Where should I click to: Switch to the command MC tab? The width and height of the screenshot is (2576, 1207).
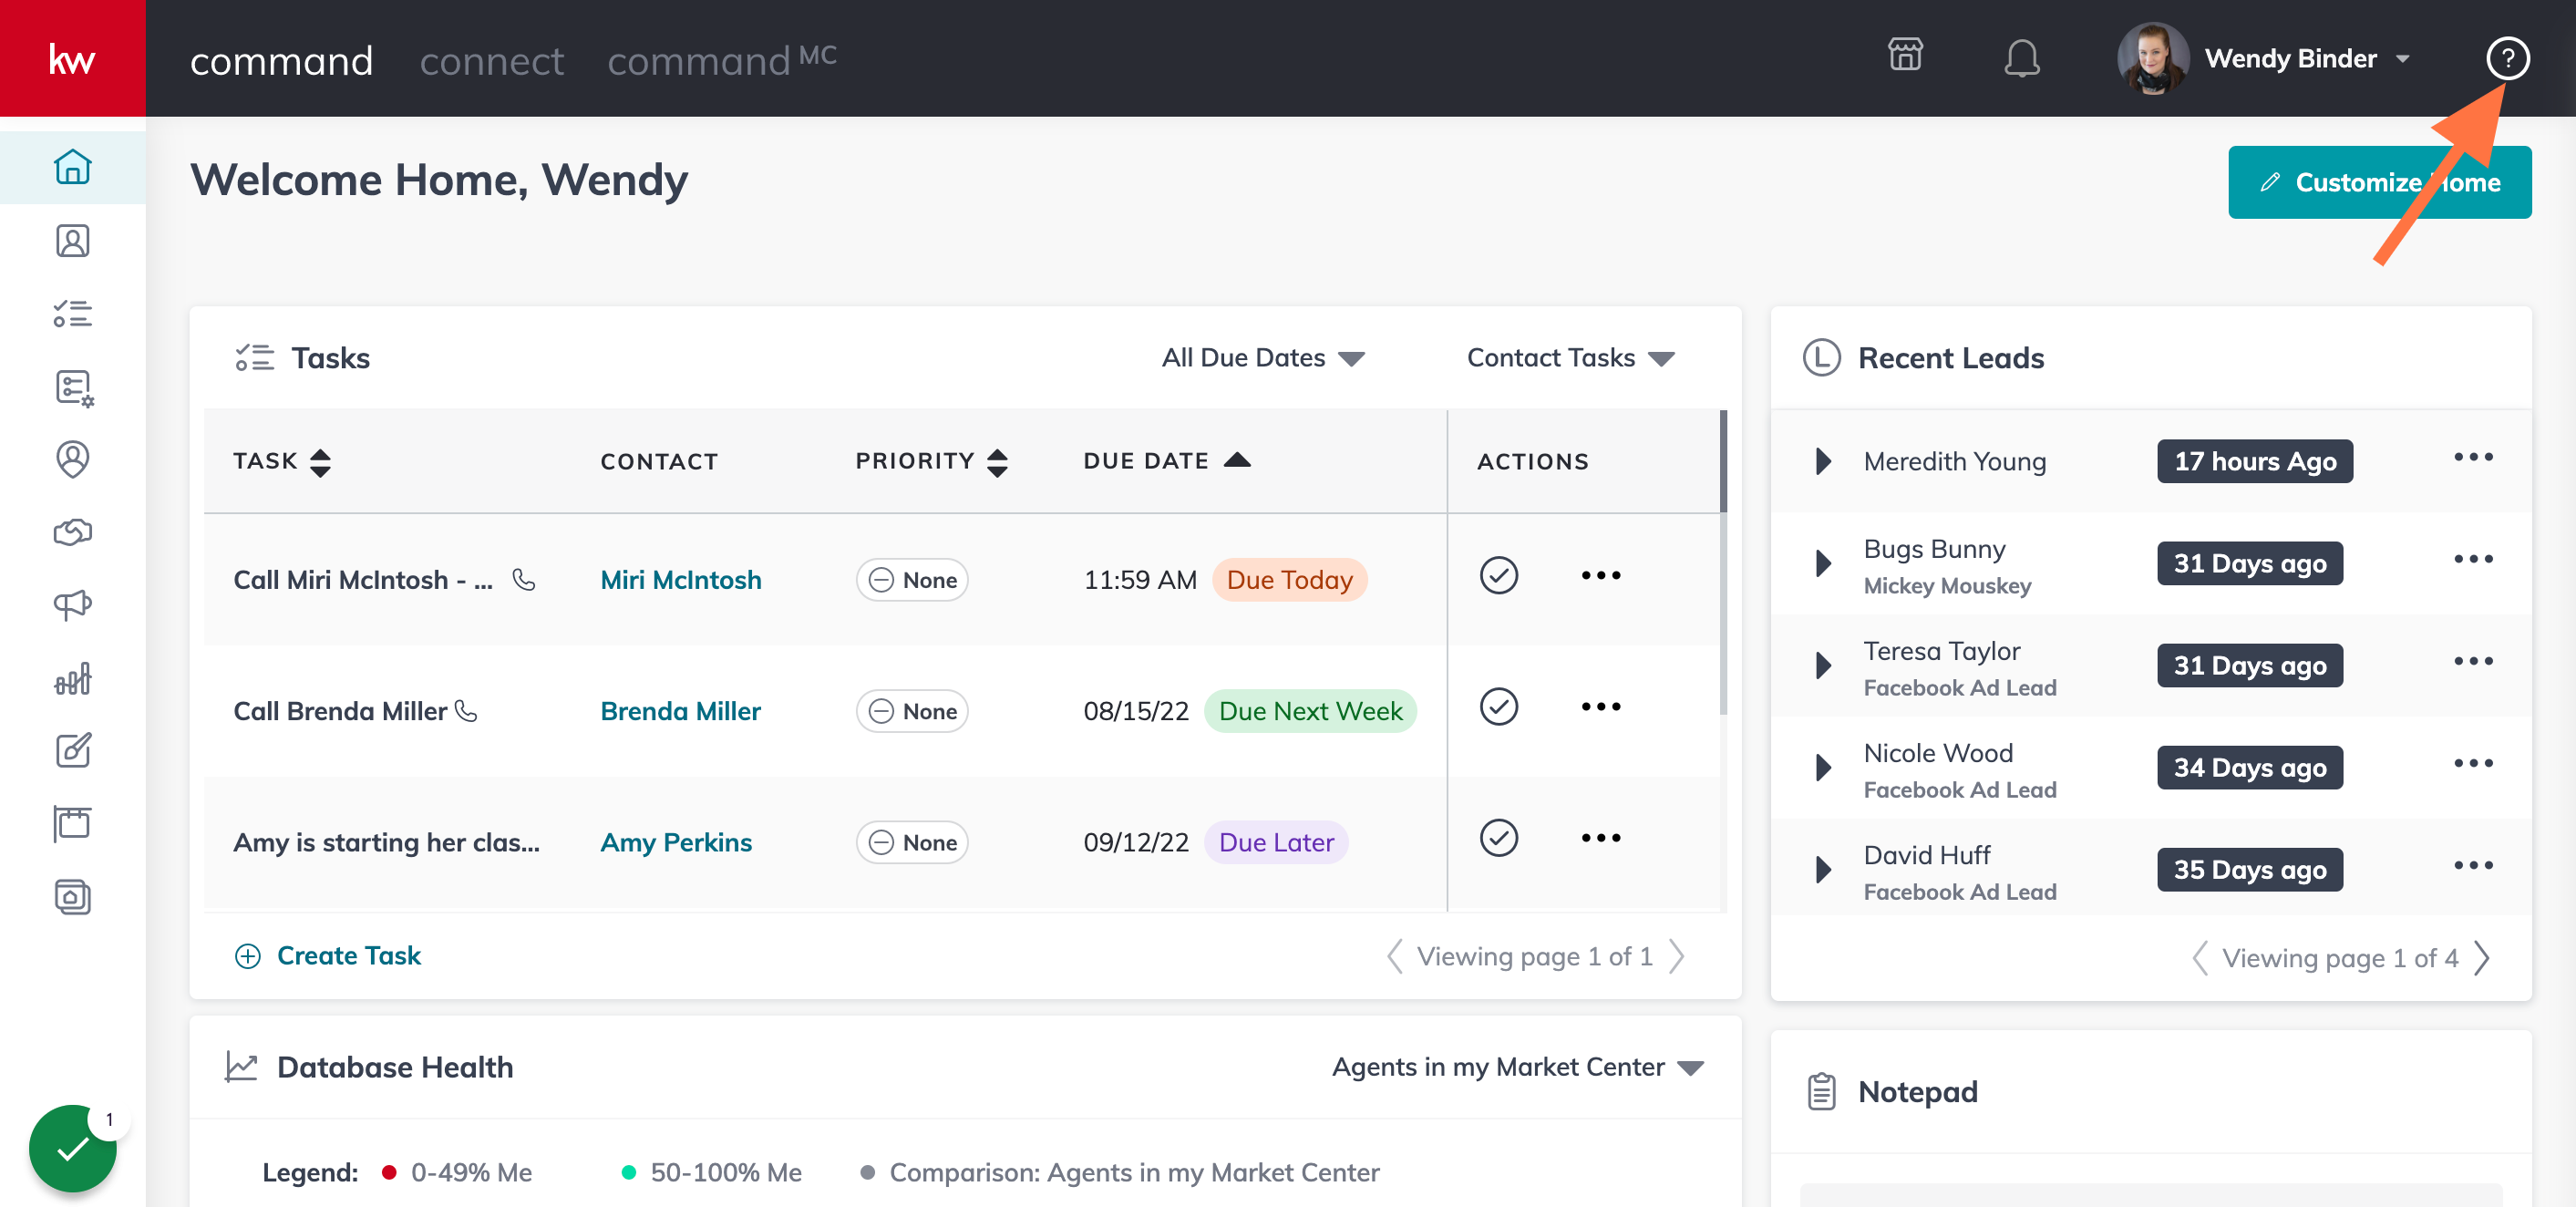click(x=721, y=61)
